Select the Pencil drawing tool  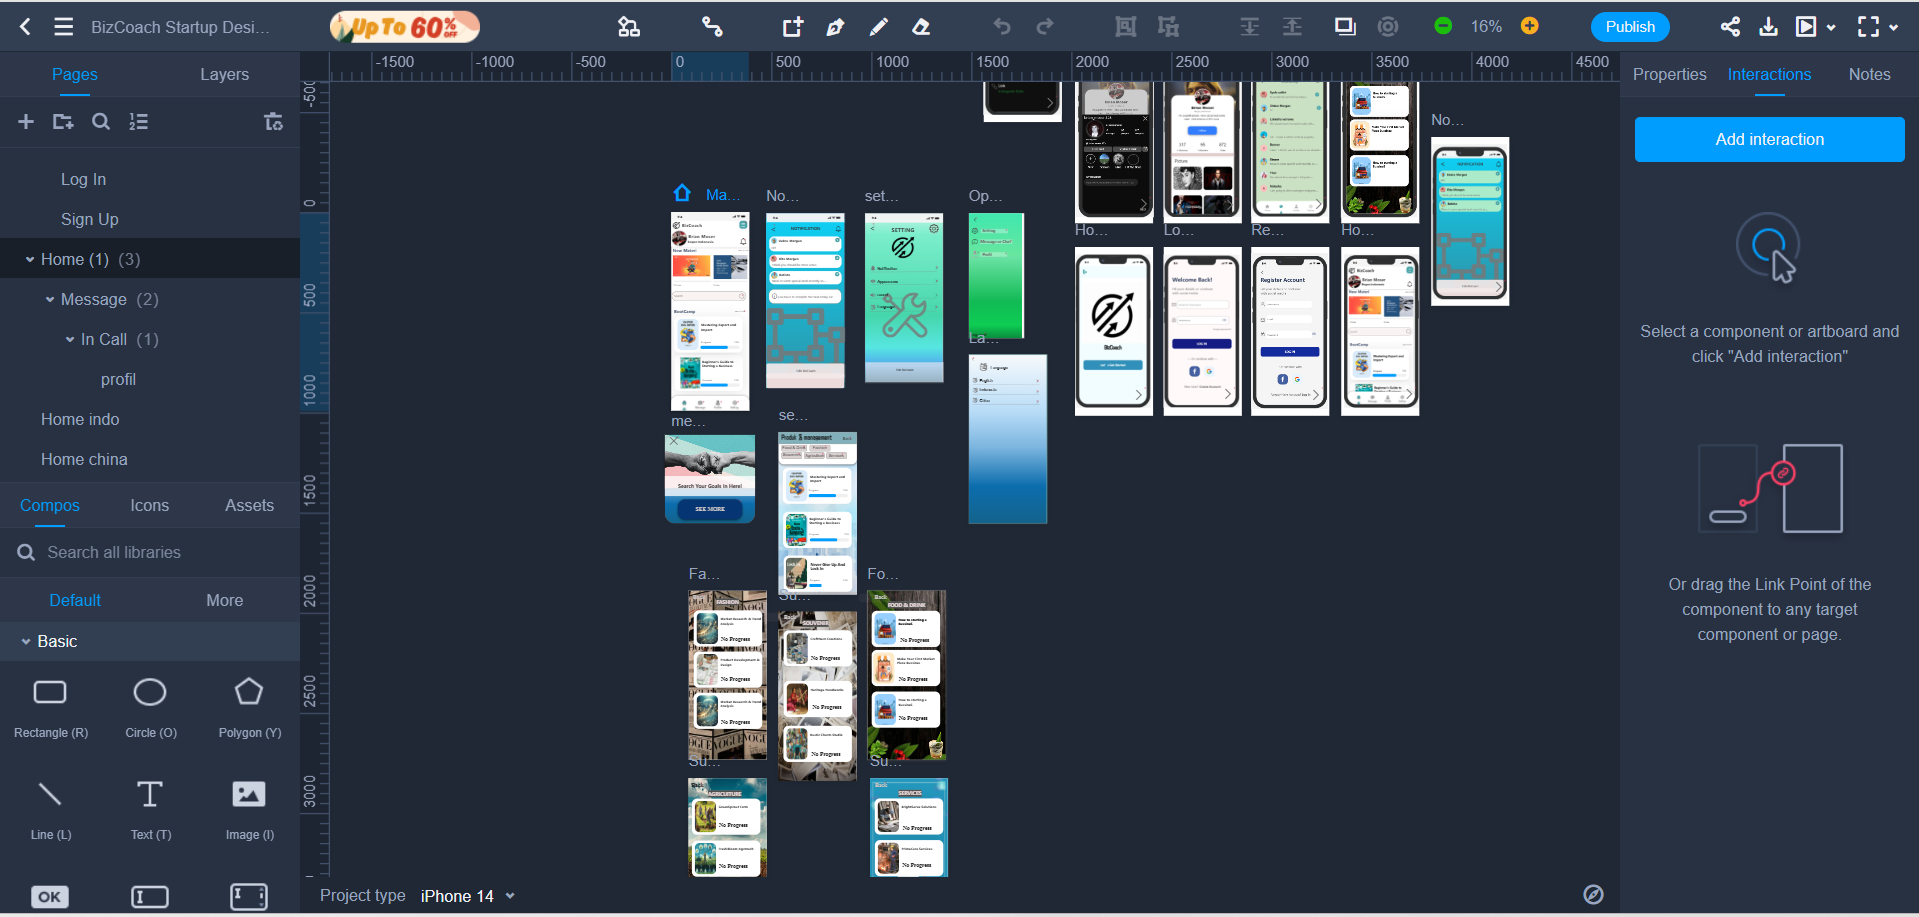pos(878,27)
